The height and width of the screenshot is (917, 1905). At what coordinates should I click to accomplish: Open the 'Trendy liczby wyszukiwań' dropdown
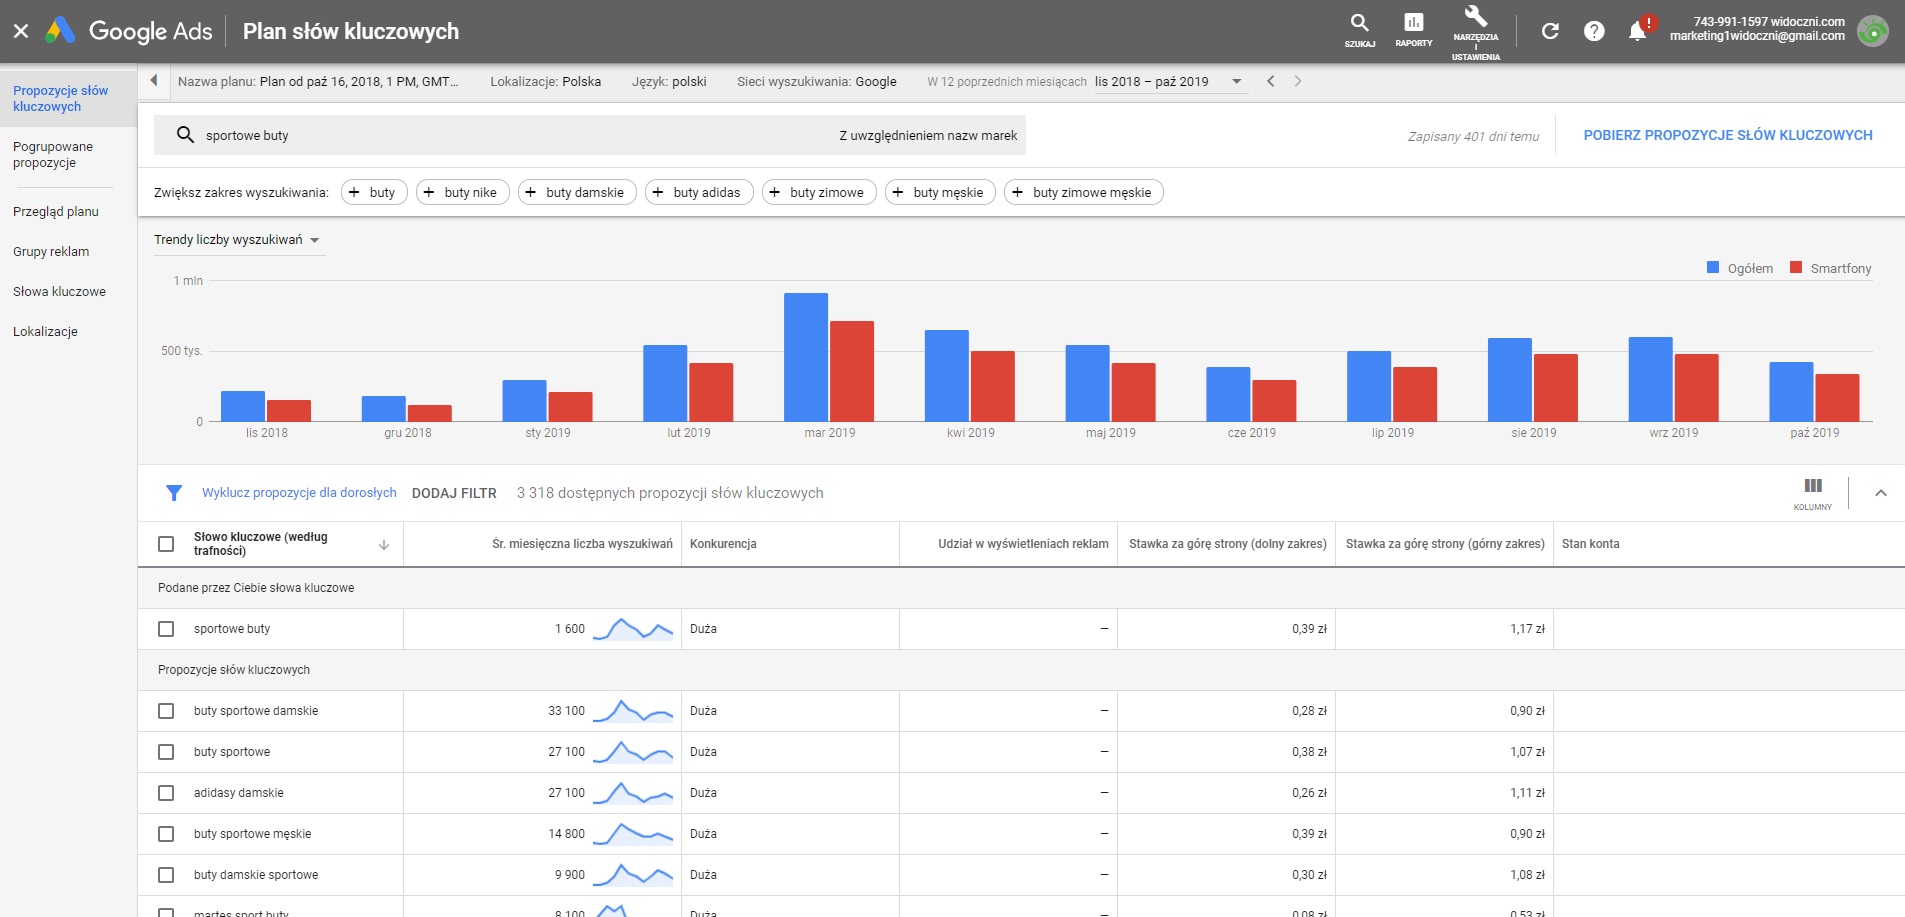click(x=237, y=240)
